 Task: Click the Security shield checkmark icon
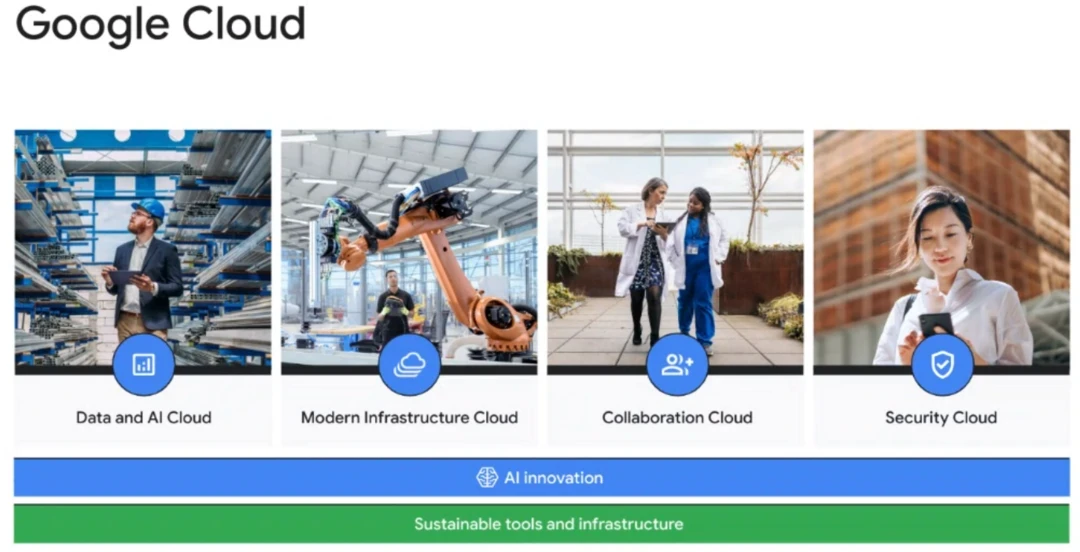(x=942, y=365)
